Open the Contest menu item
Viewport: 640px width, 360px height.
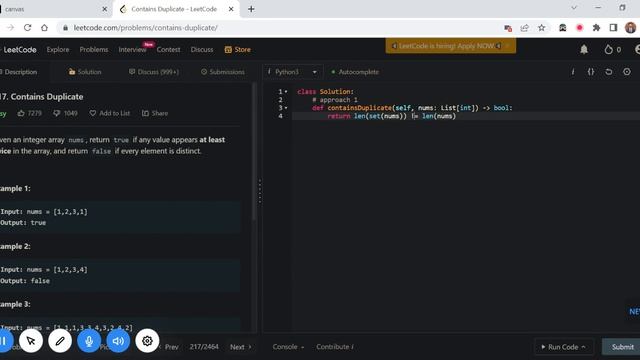coord(168,49)
